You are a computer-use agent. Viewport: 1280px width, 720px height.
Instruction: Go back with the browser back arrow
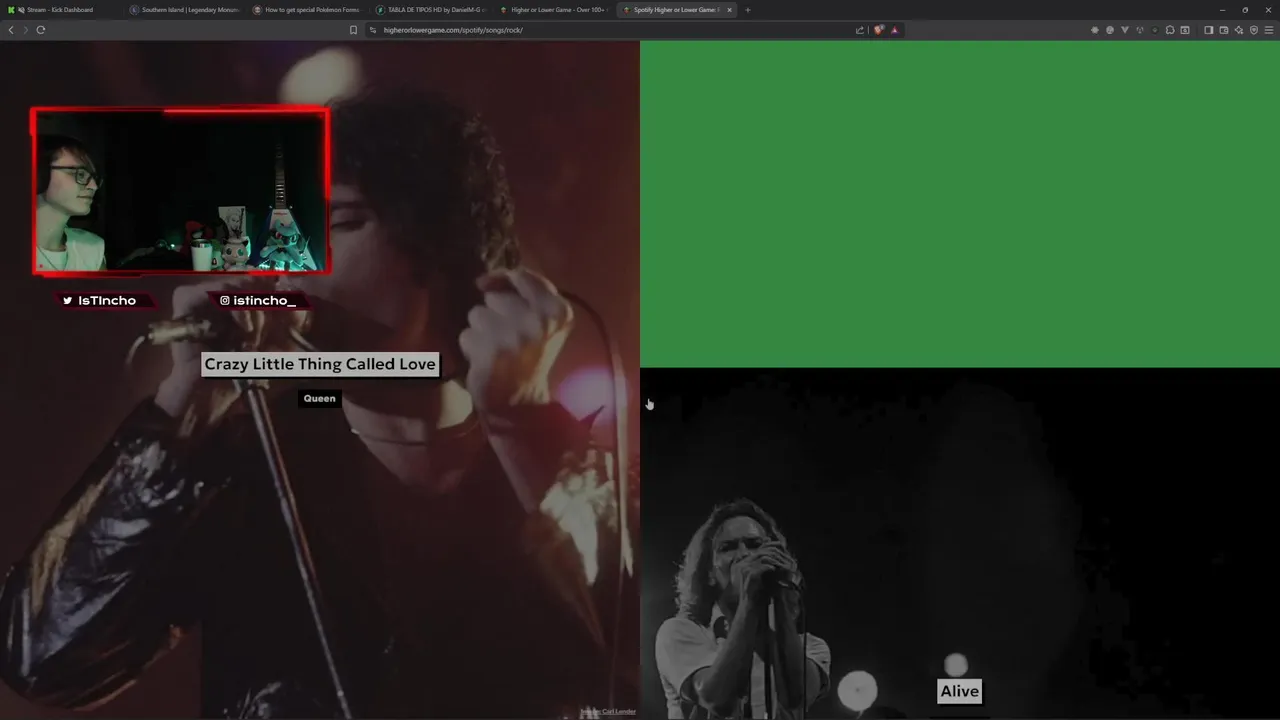point(11,30)
